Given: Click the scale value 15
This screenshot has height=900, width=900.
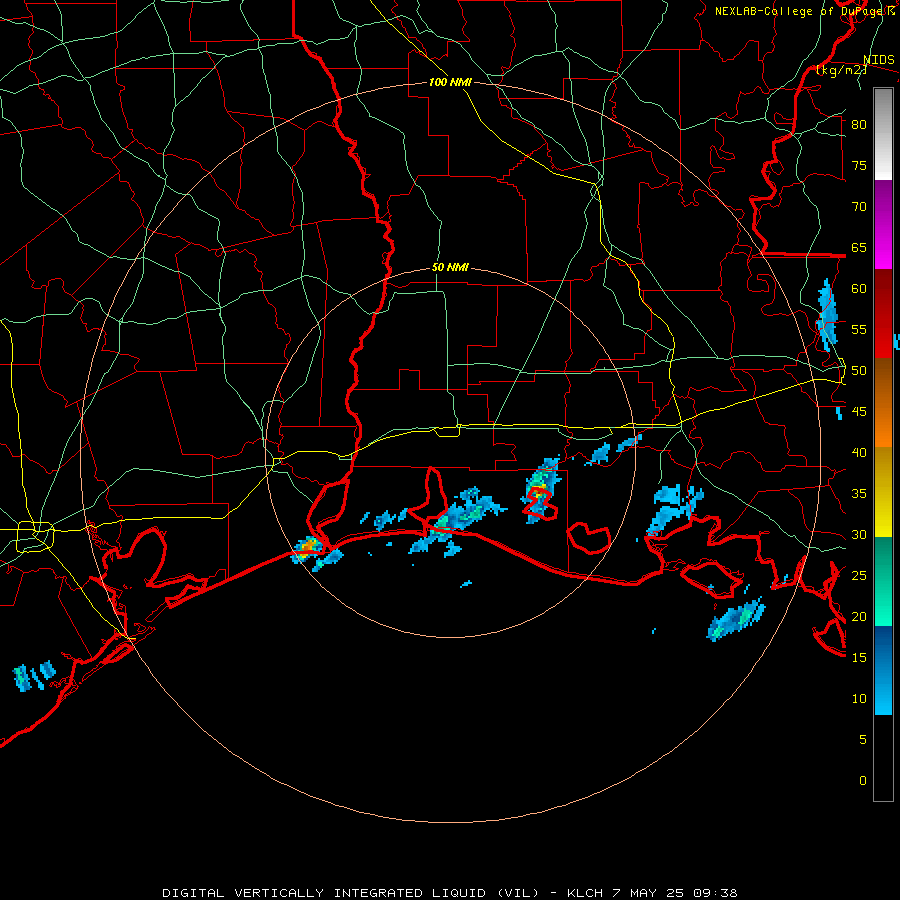Looking at the screenshot, I should pos(859,658).
